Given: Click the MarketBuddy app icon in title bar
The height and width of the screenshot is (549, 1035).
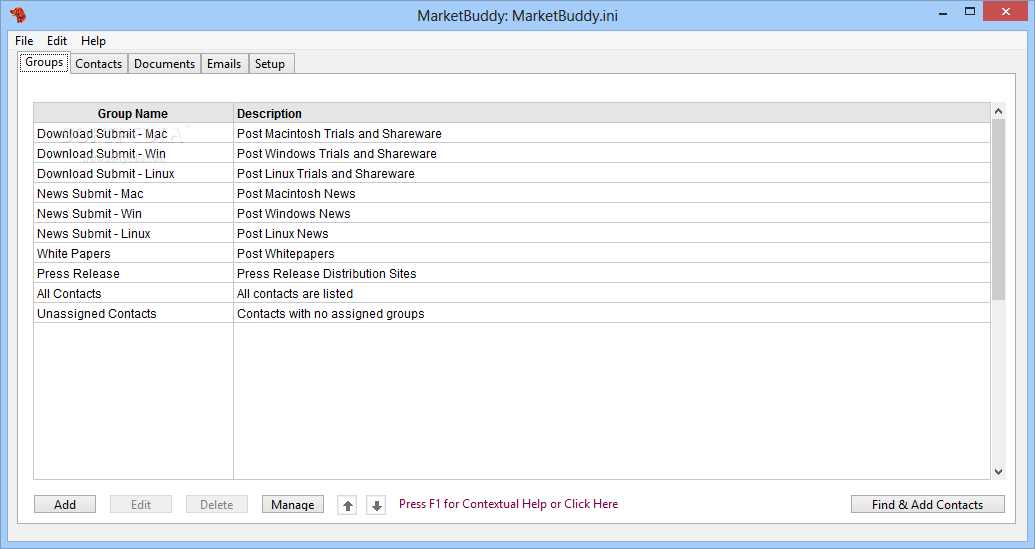Looking at the screenshot, I should (18, 15).
